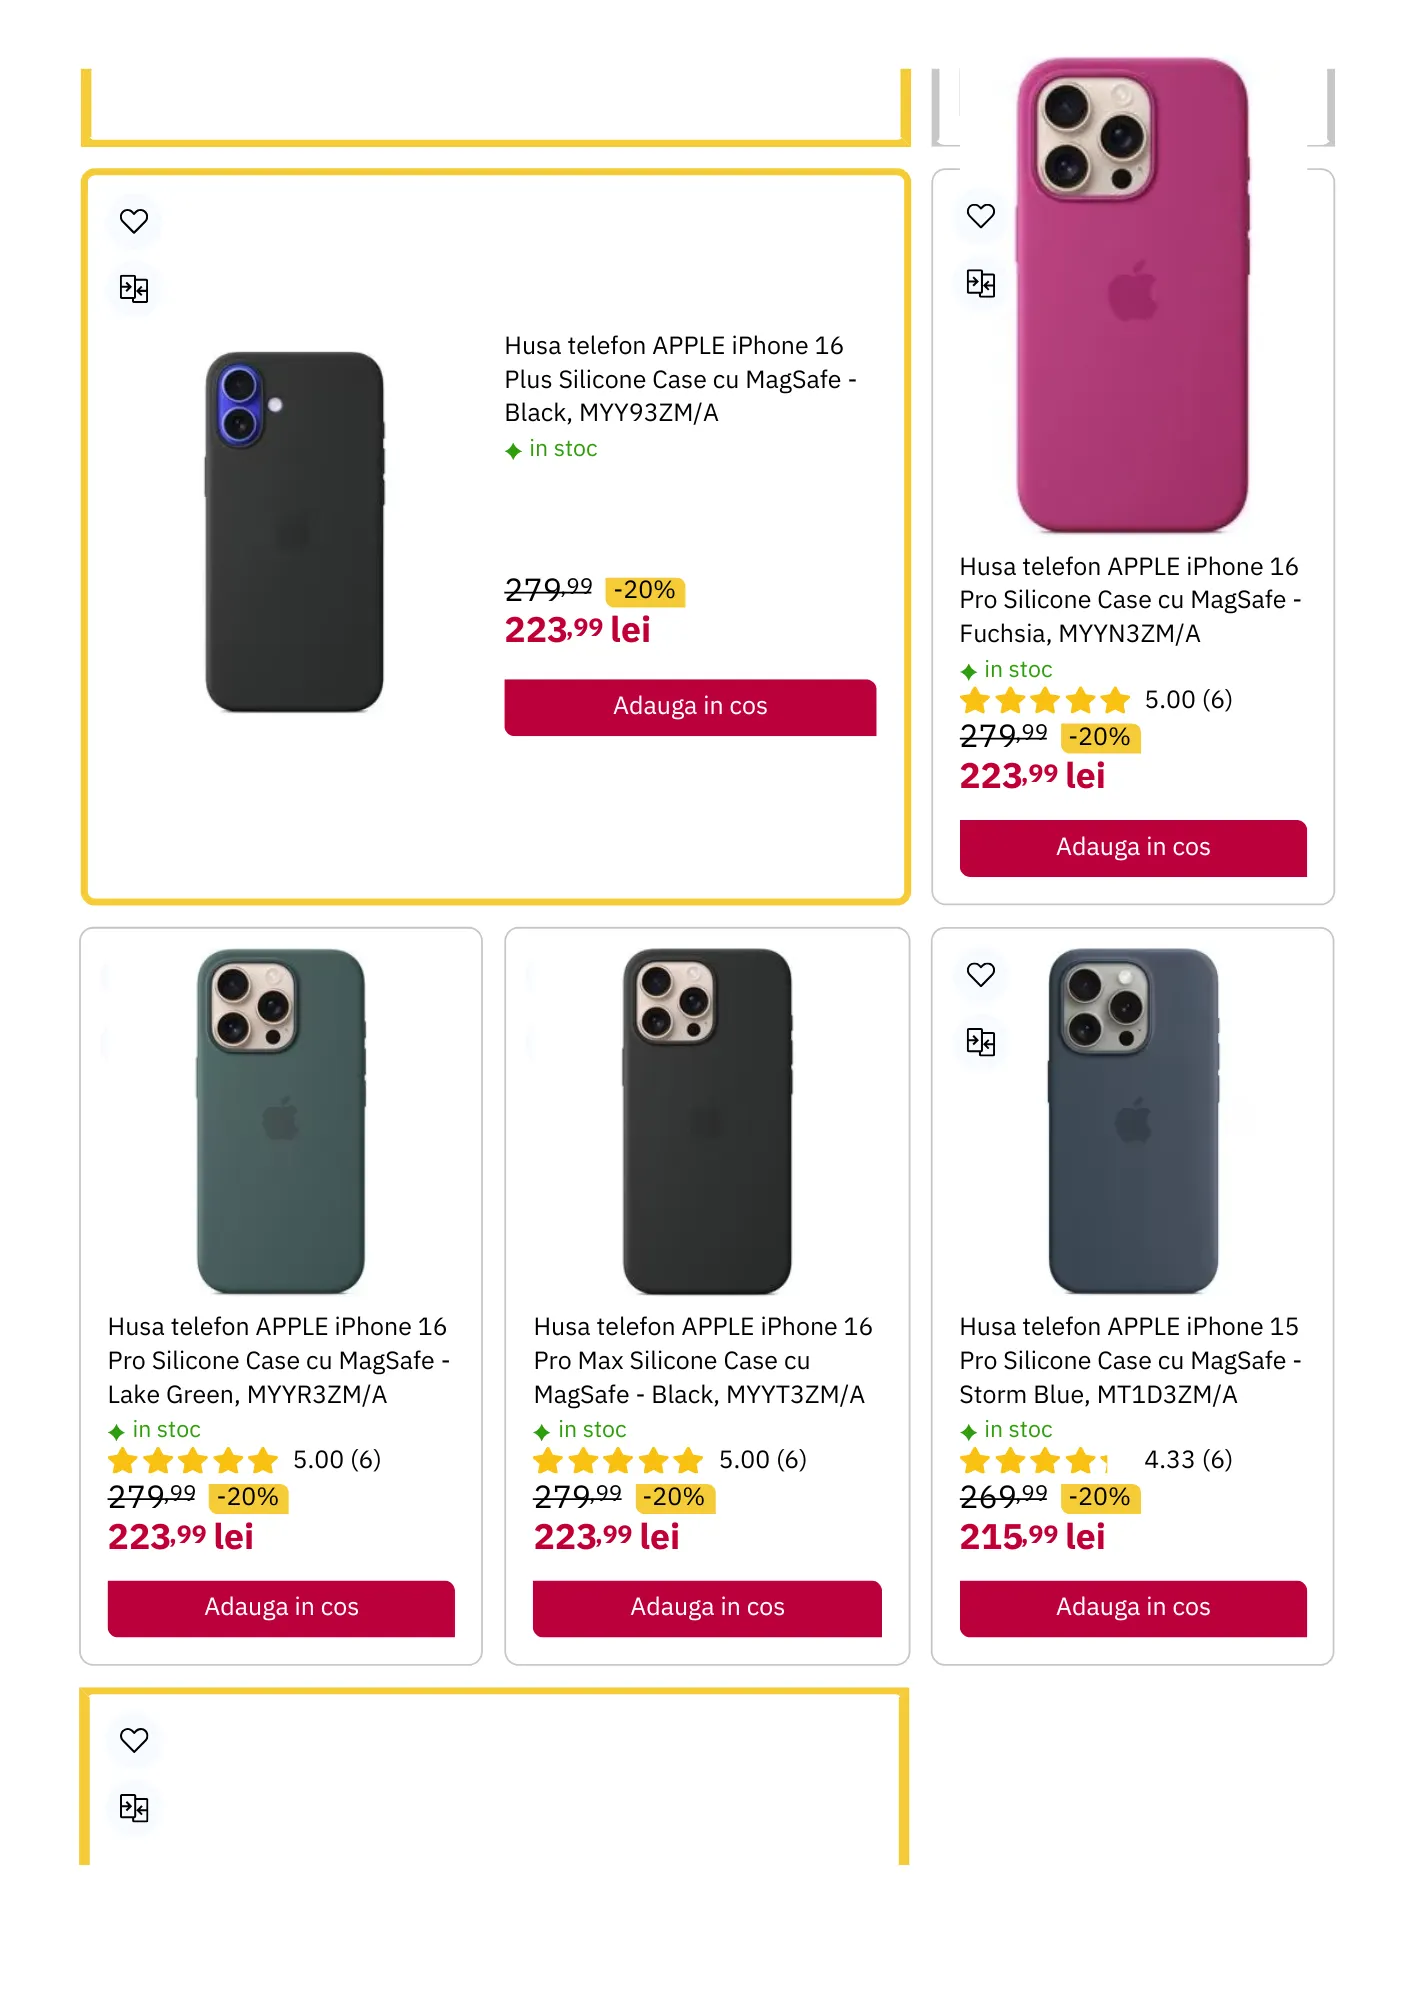The height and width of the screenshot is (2000, 1414).
Task: Favorite the Storm Blue iPhone 15 case
Action: coord(981,975)
